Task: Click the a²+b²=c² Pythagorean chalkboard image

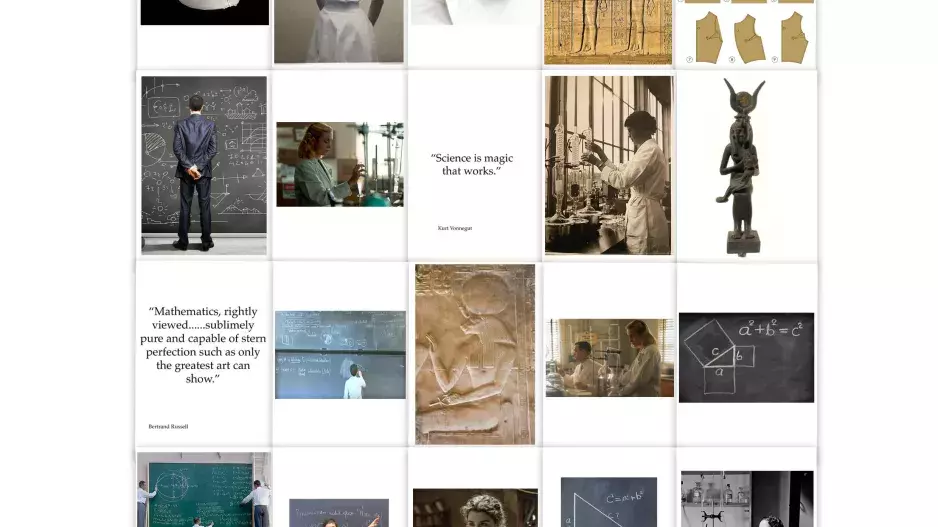Action: pyautogui.click(x=746, y=358)
